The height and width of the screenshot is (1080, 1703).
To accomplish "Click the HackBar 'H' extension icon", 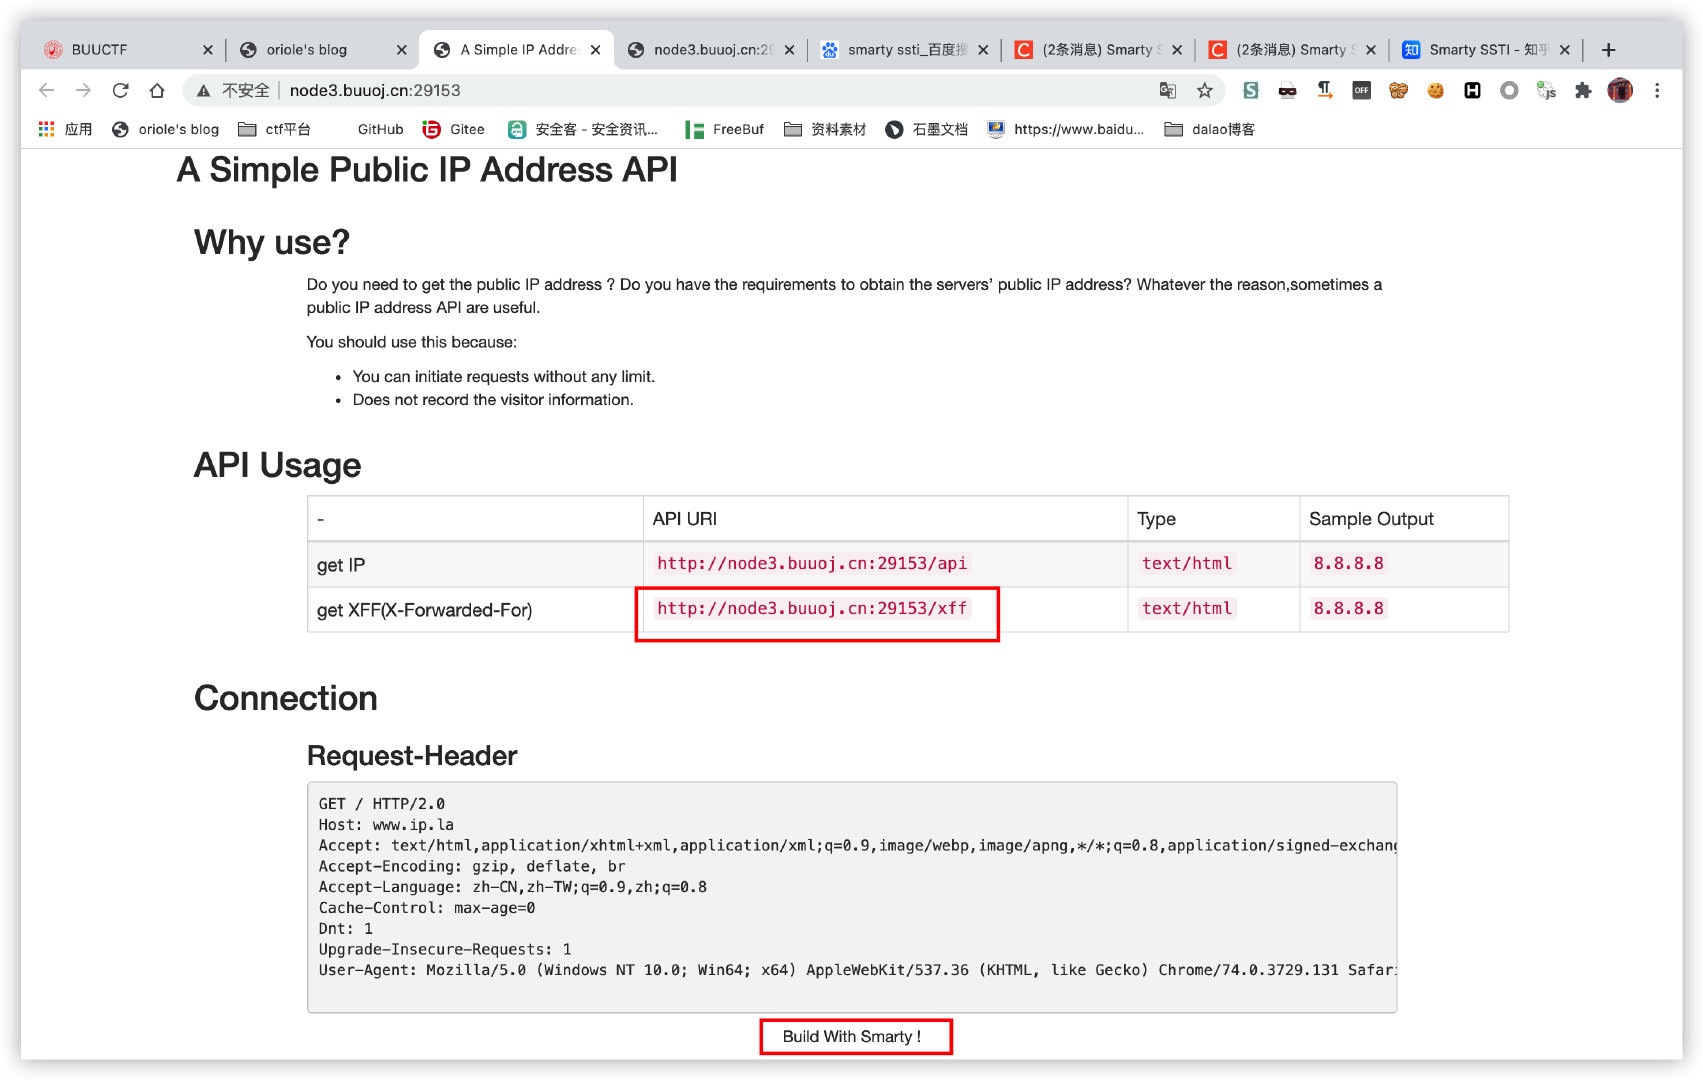I will click(x=1472, y=91).
